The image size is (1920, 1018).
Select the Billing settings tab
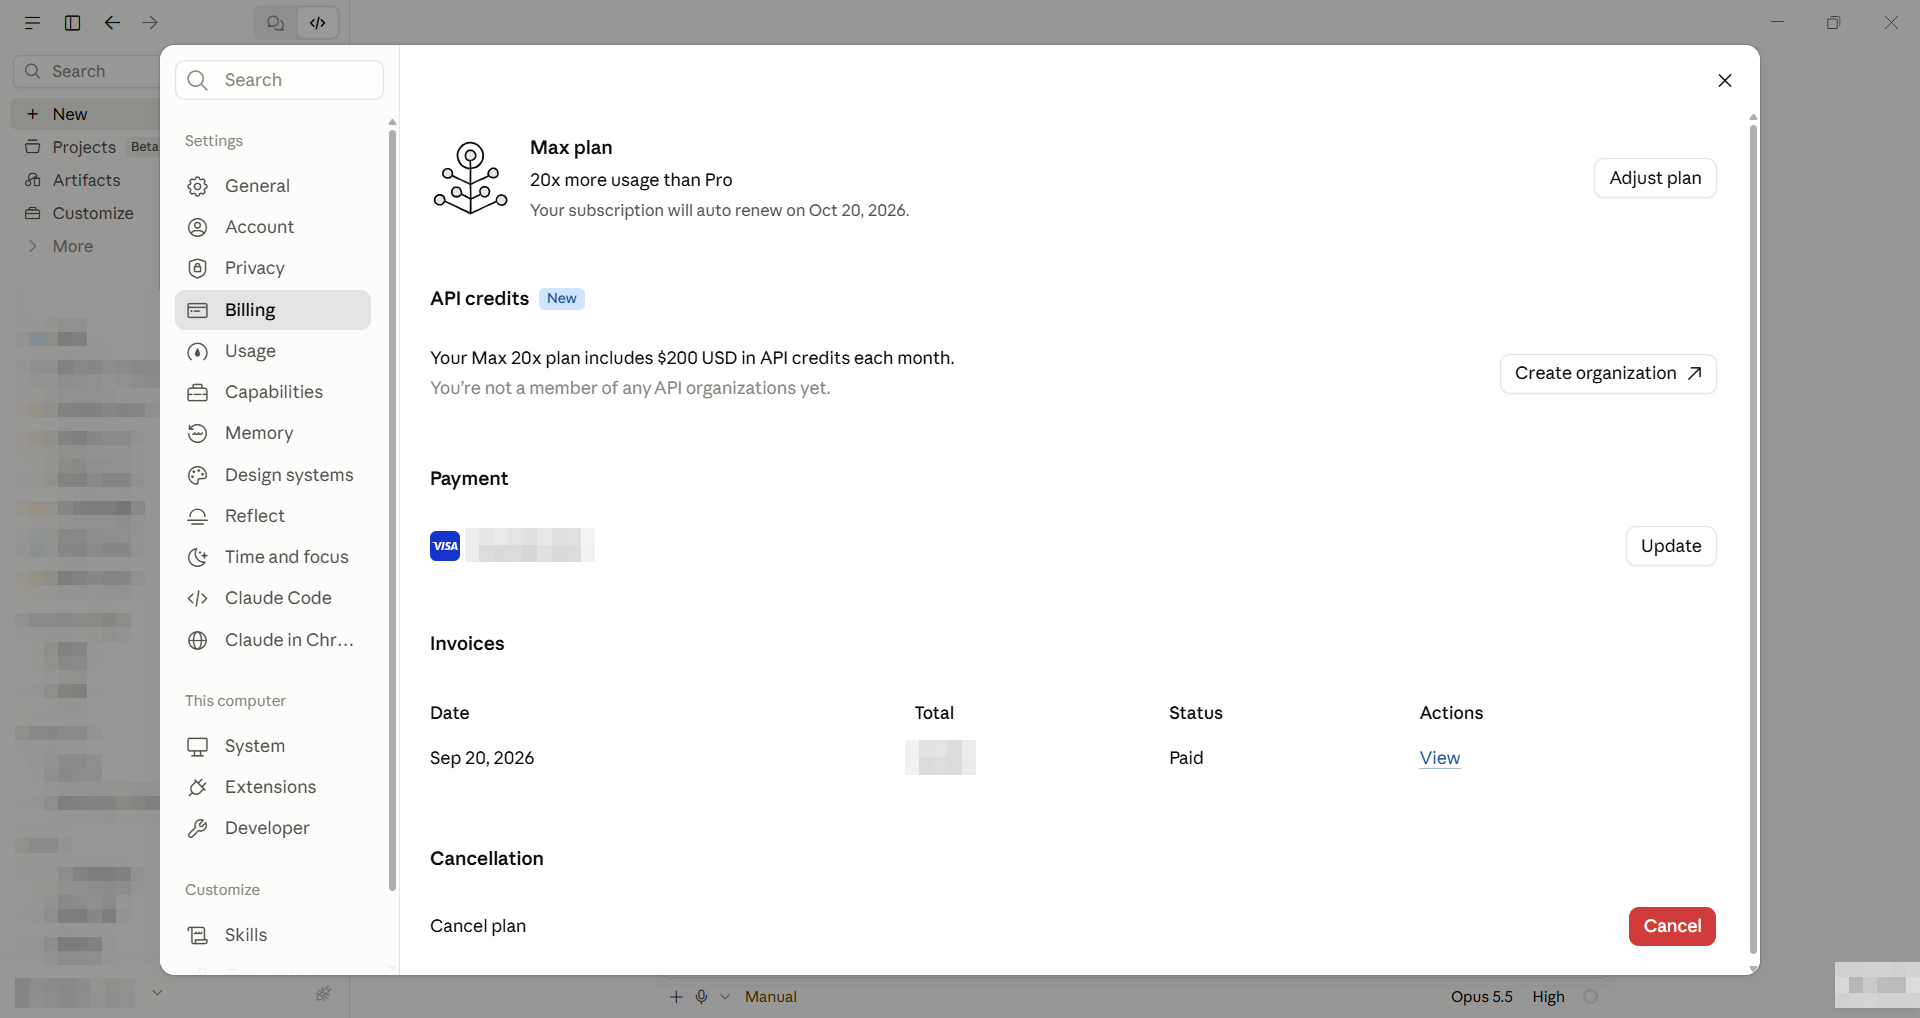[x=273, y=310]
